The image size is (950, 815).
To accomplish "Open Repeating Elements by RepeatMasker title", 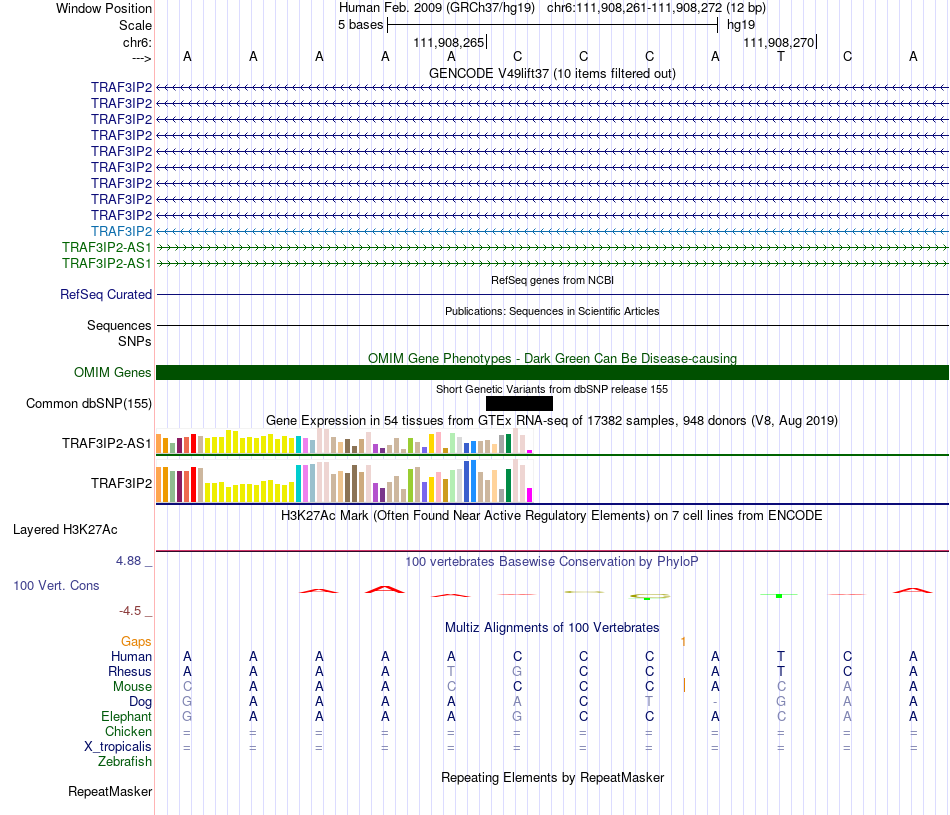I will tap(552, 777).
